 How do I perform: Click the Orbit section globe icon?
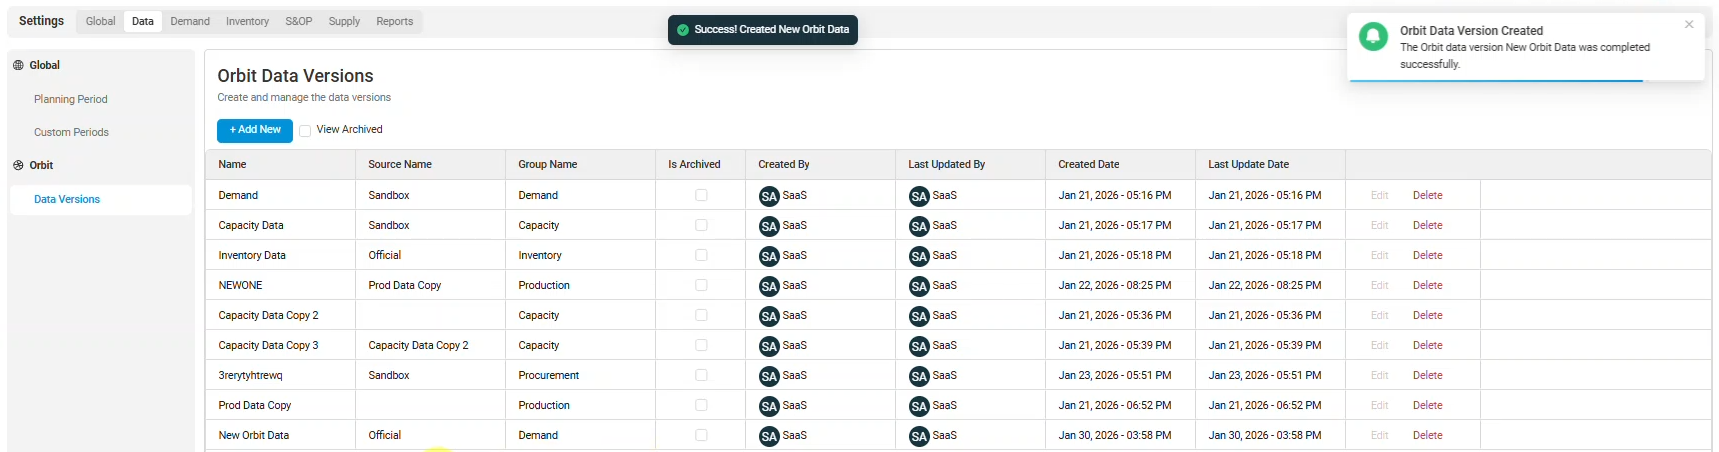(x=18, y=165)
